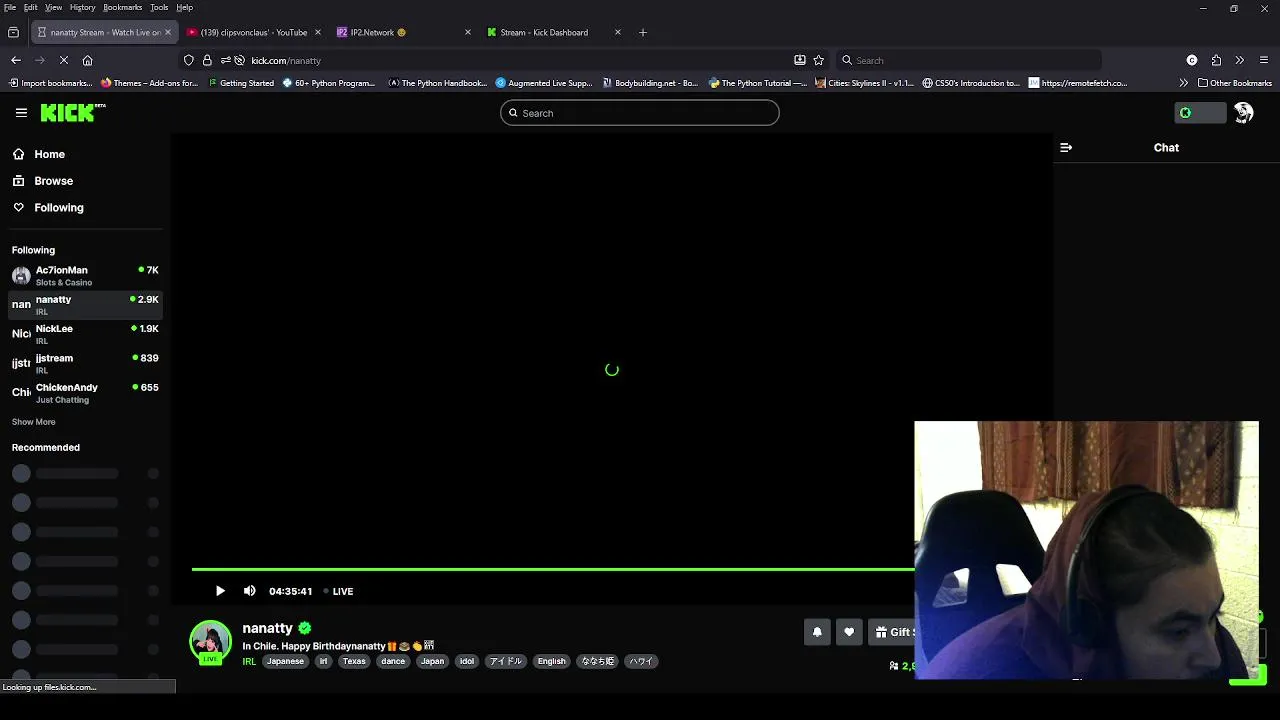Select the Japanese stream tag
This screenshot has width=1280, height=720.
coord(285,661)
